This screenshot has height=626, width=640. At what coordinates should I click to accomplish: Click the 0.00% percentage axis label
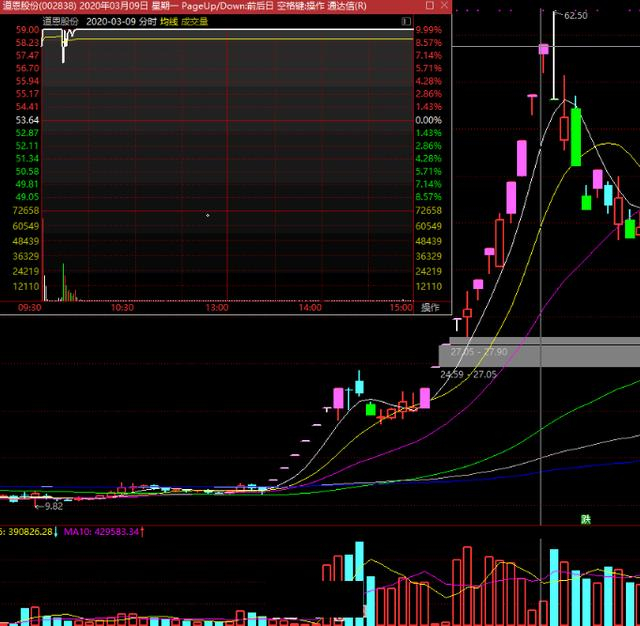click(429, 120)
